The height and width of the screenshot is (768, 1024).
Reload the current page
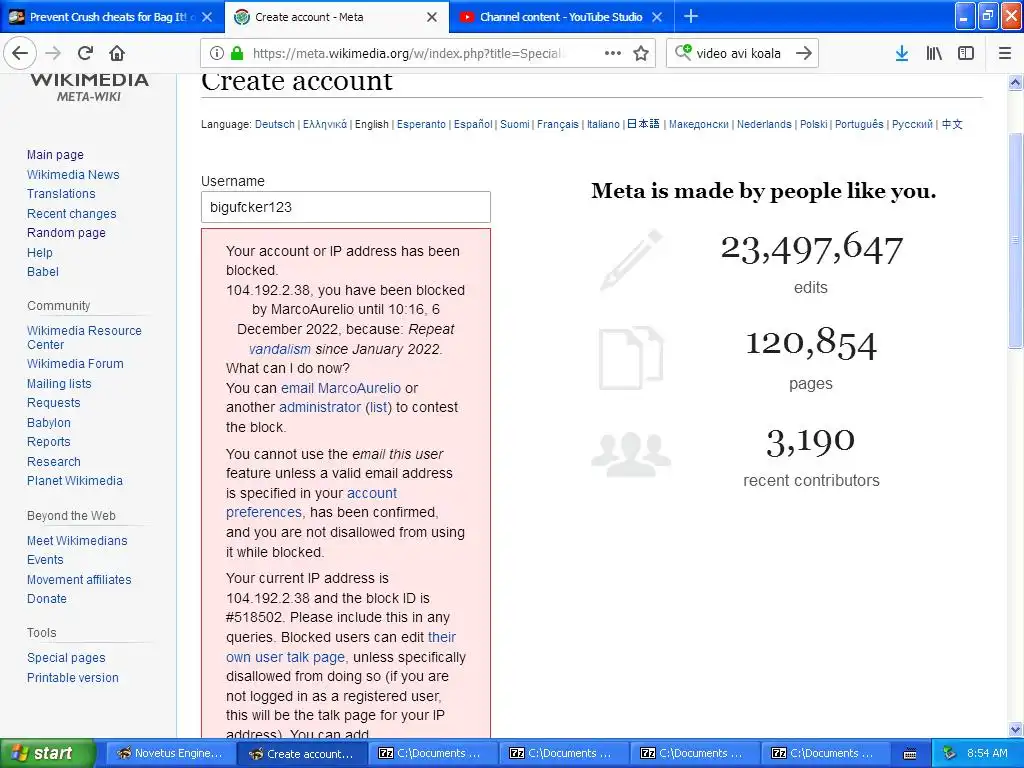(x=85, y=53)
